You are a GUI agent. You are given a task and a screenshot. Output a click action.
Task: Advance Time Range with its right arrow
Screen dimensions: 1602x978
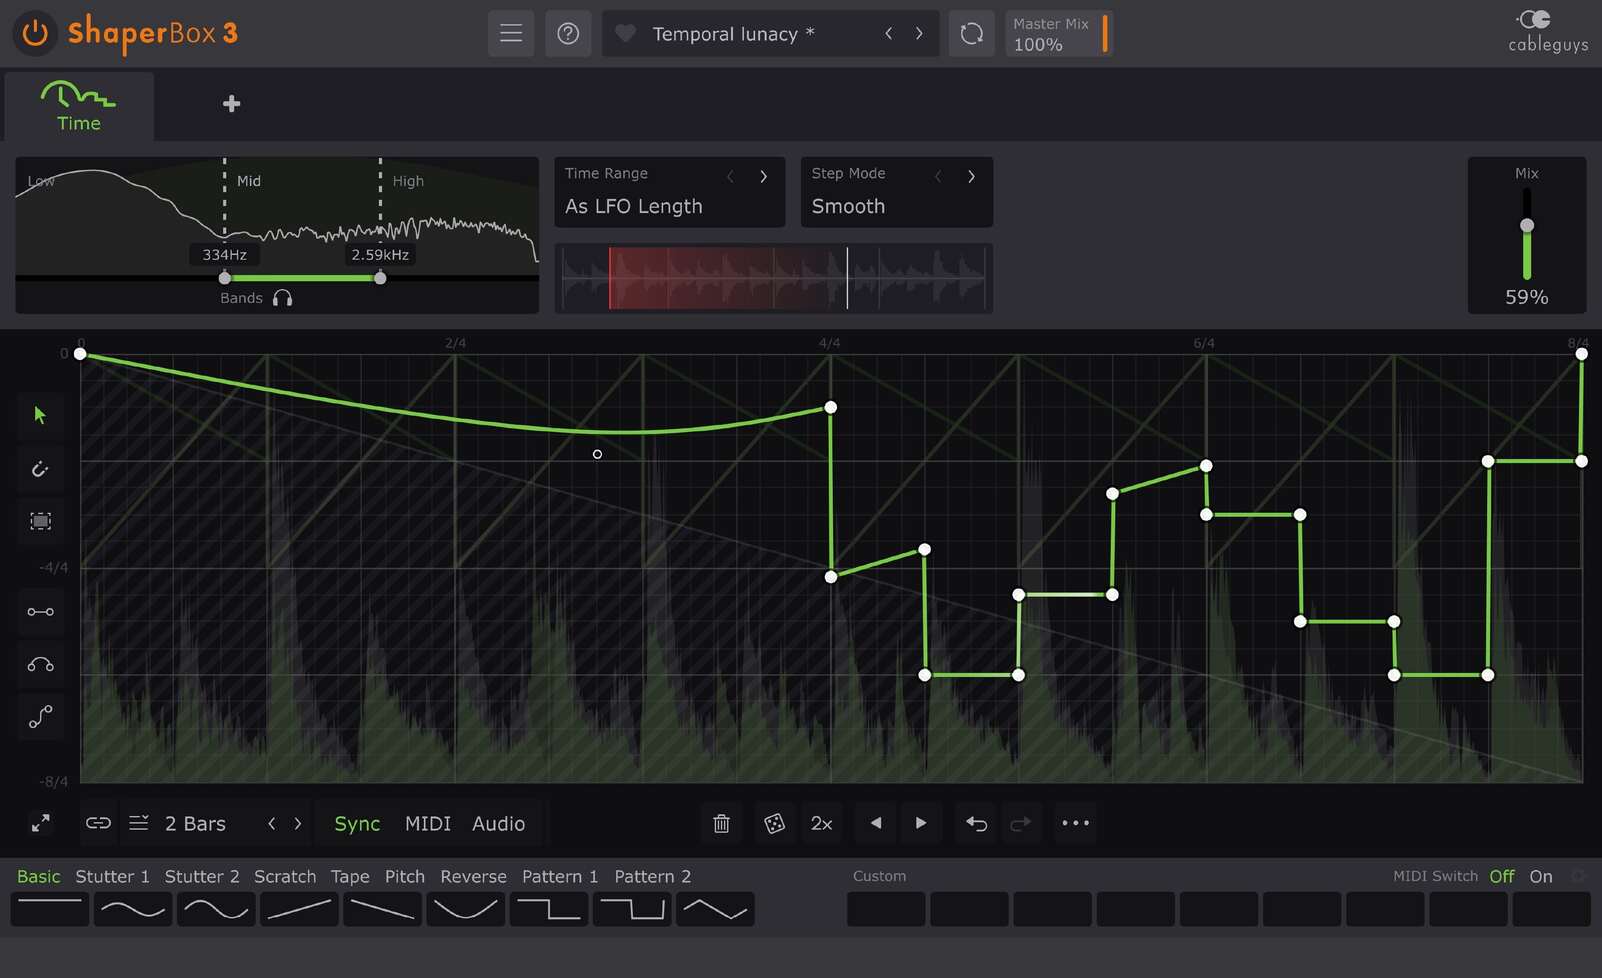coord(763,176)
